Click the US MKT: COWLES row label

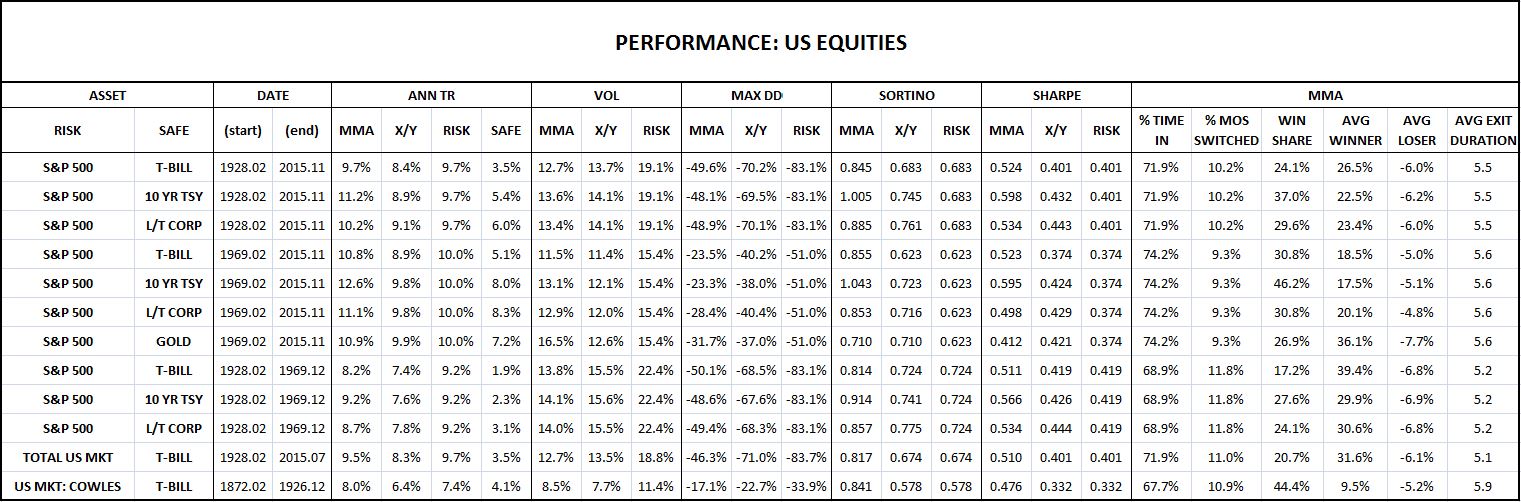pos(68,486)
